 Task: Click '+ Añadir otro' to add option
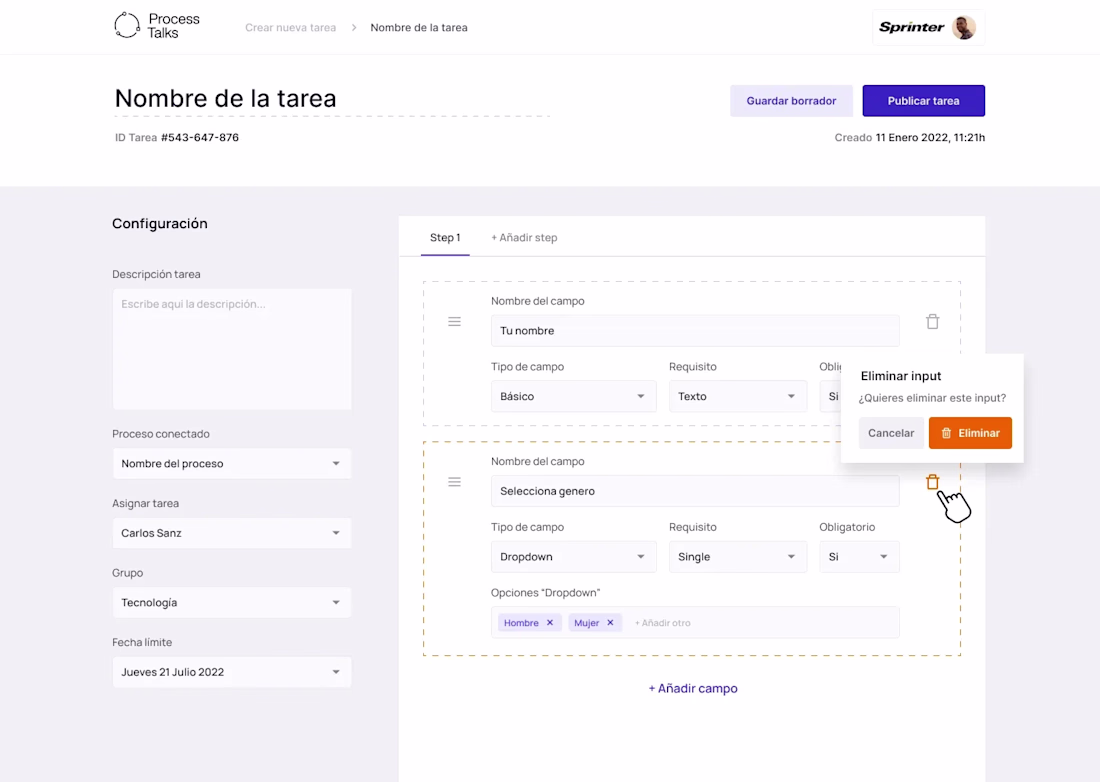pyautogui.click(x=662, y=623)
